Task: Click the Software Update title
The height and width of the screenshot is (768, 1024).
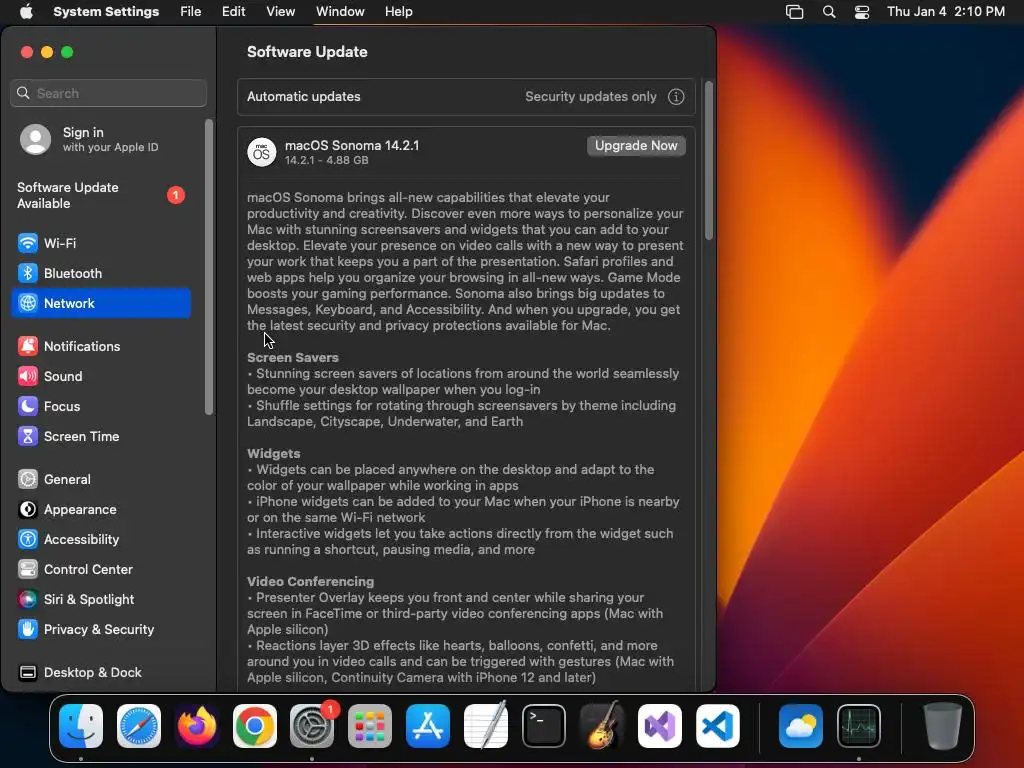Action: (x=307, y=52)
